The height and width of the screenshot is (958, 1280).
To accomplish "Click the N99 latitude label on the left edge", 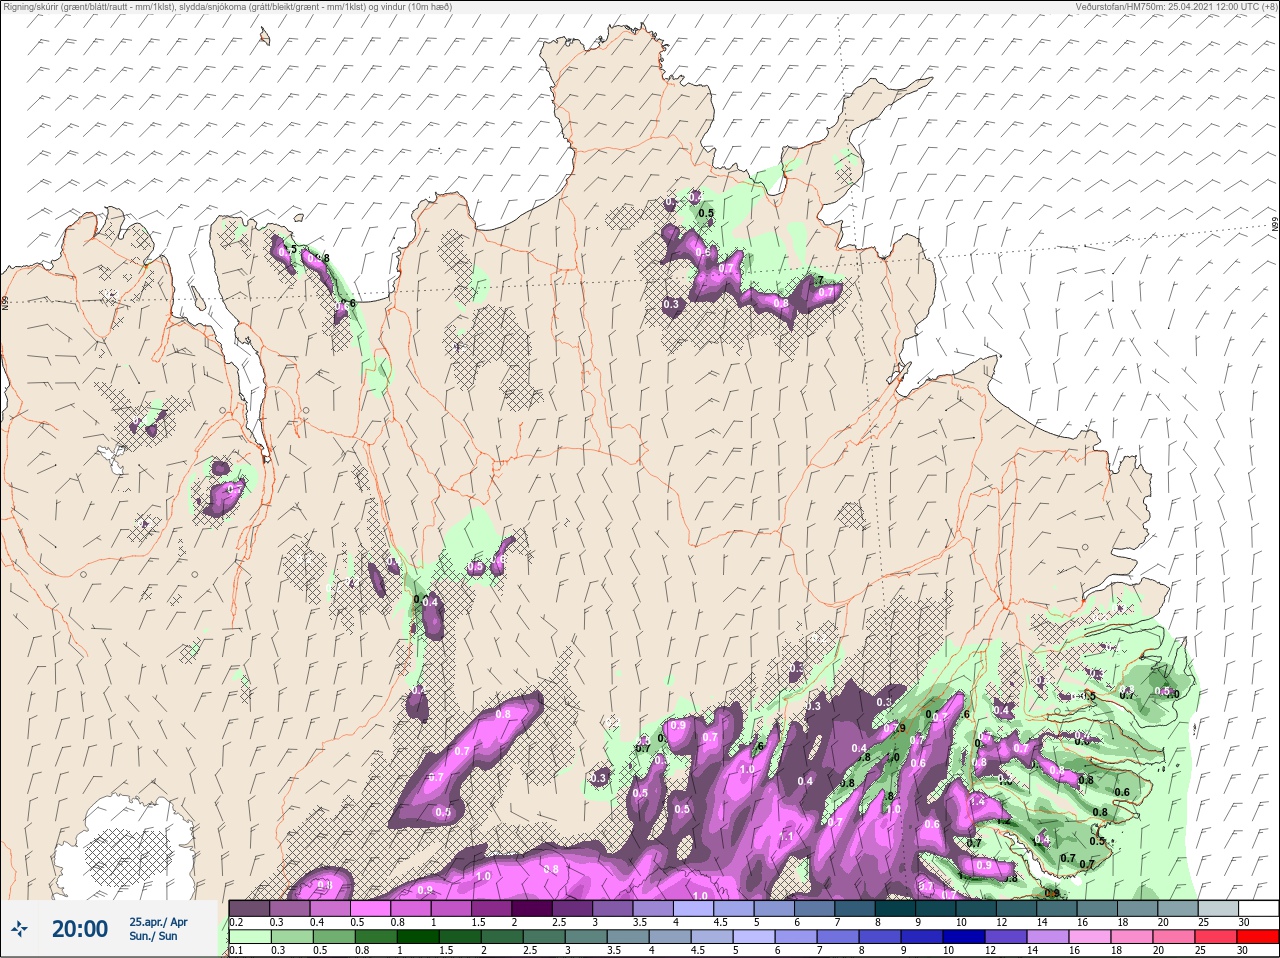I will (5, 301).
